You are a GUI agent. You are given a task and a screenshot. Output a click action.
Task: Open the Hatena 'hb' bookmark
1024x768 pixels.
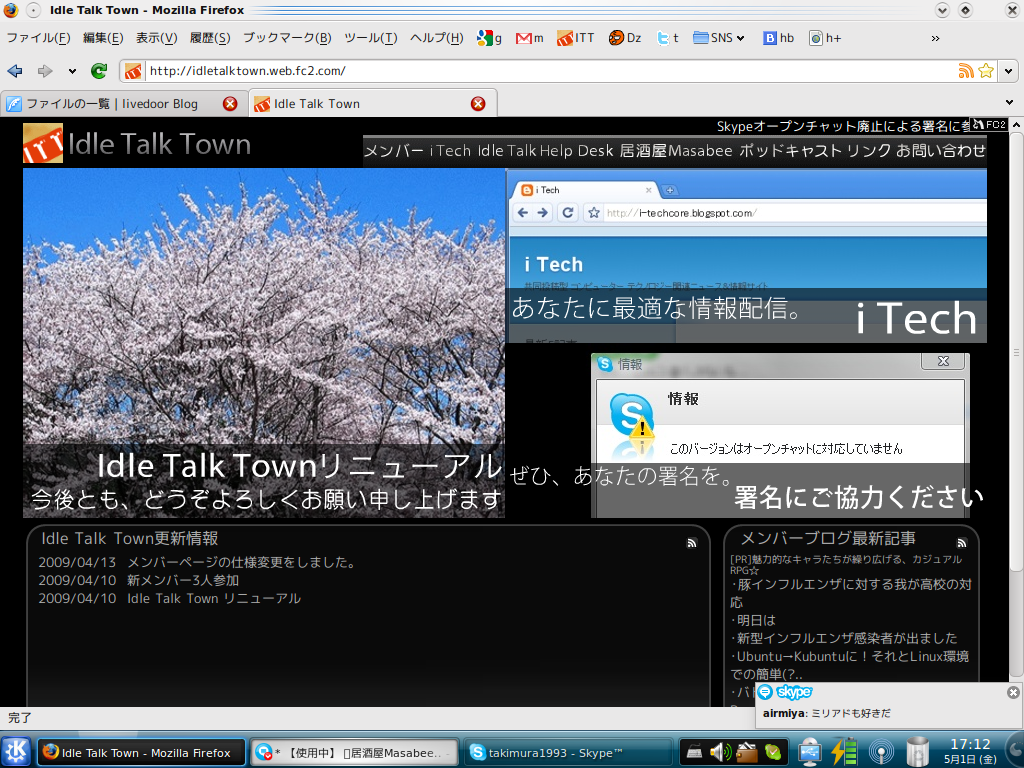coord(778,38)
